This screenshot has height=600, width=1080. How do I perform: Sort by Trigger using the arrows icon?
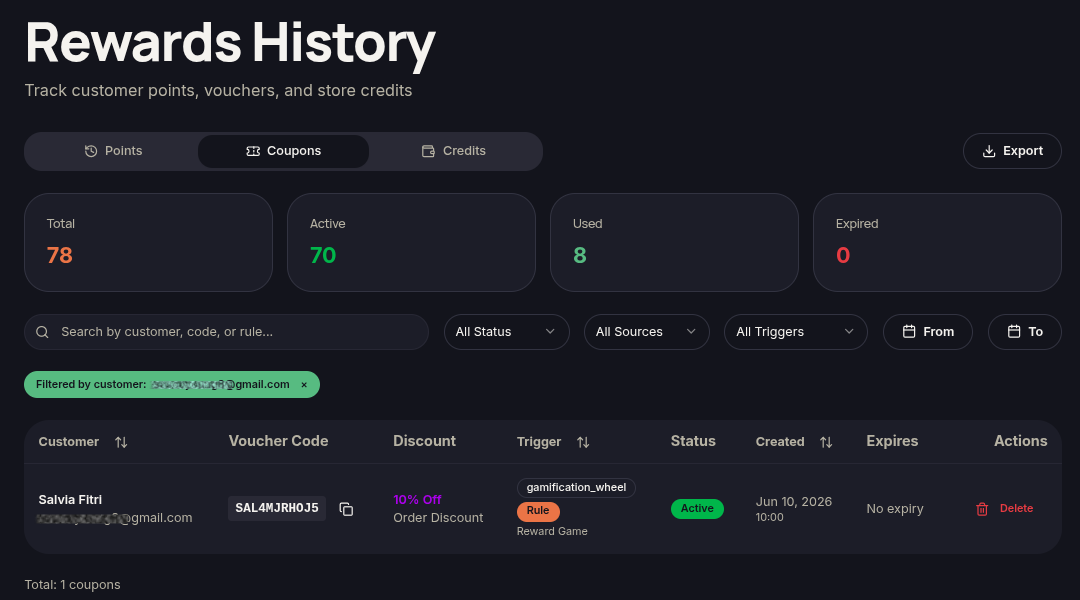coord(583,442)
